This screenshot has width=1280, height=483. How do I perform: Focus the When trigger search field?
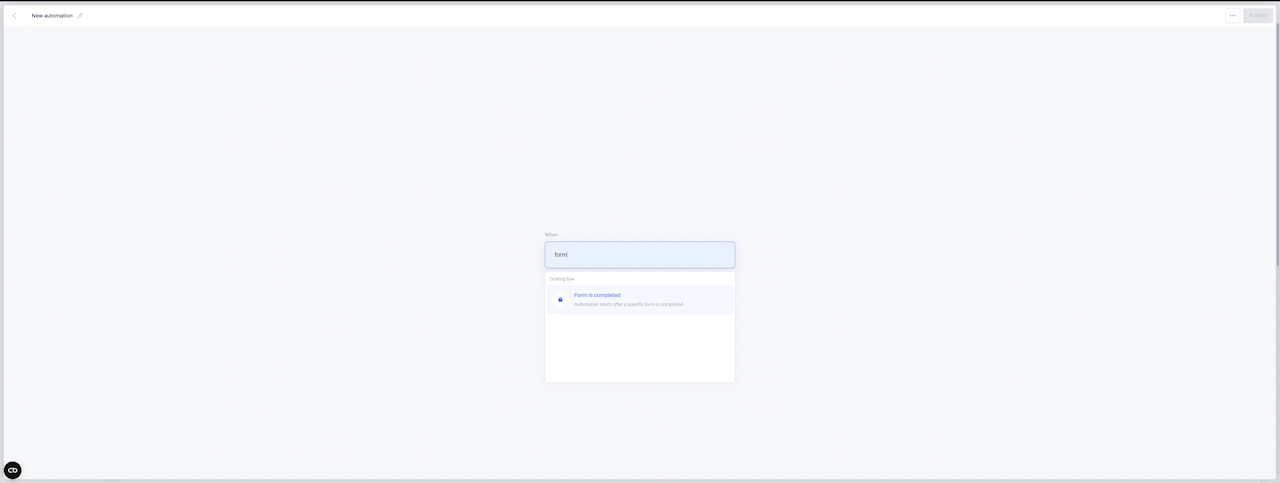tap(640, 255)
